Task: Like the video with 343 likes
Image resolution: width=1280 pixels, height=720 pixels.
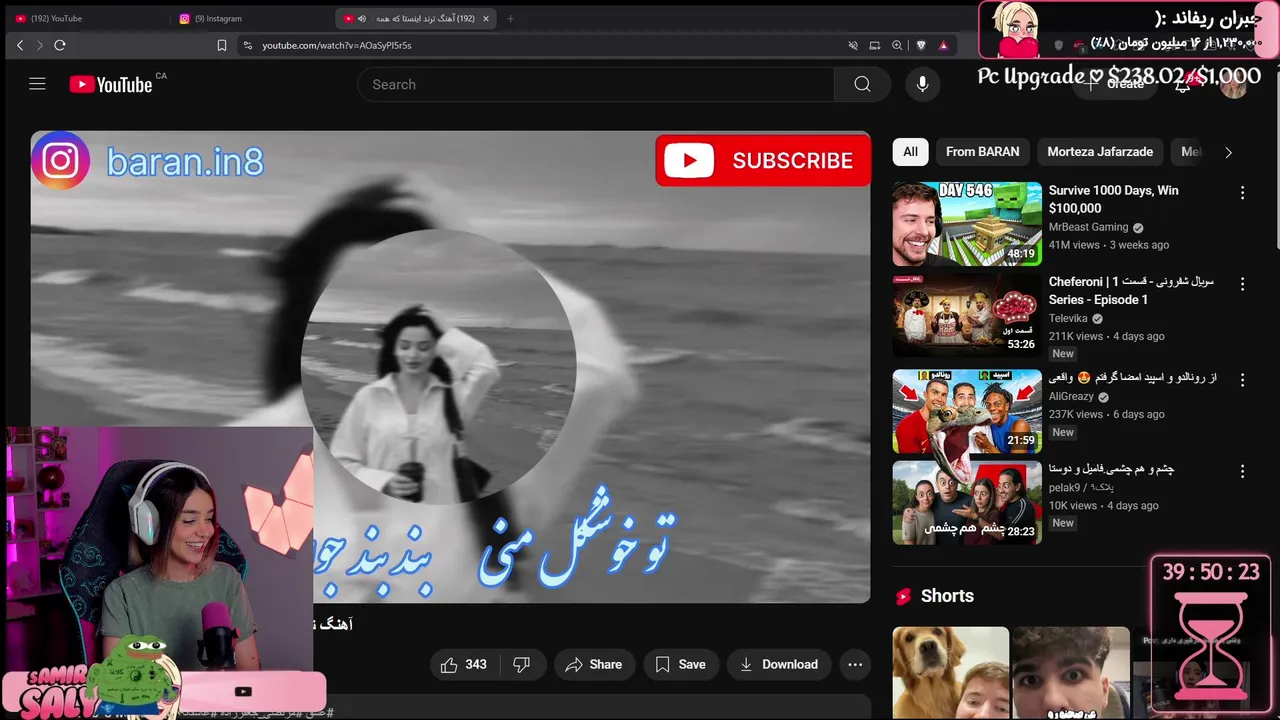Action: click(463, 664)
